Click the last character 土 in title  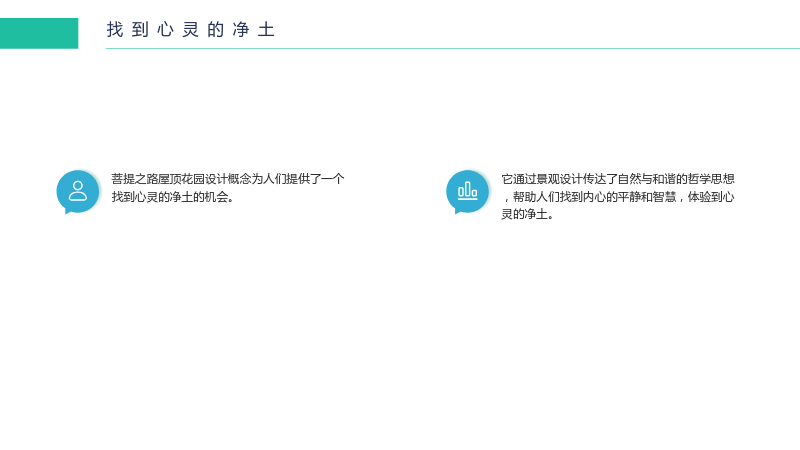266,30
